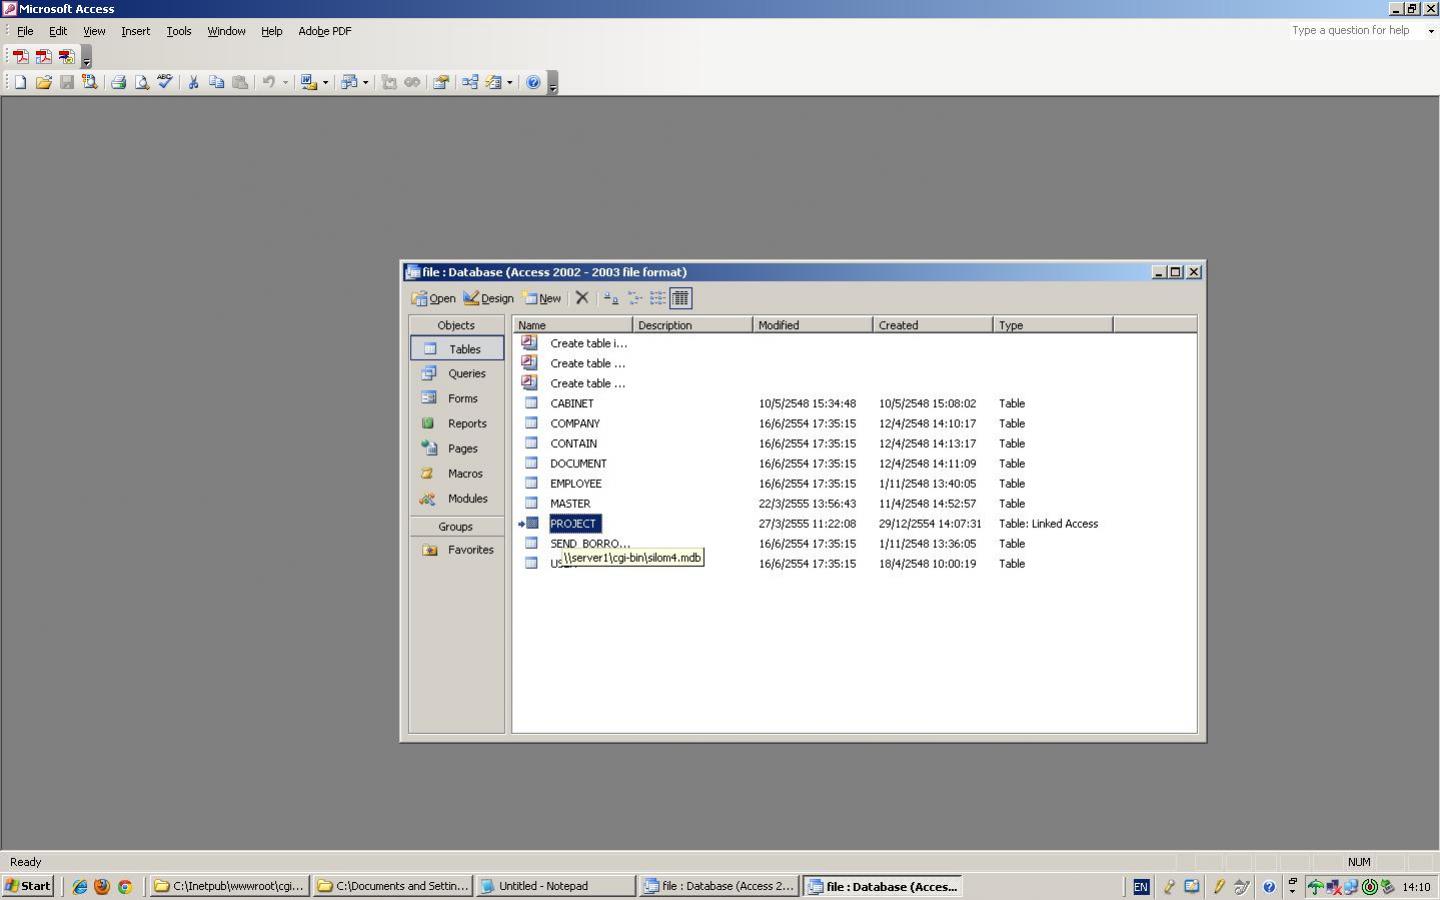Click the Undo arrow icon
Screen dimensions: 1440x900
pyautogui.click(x=268, y=83)
